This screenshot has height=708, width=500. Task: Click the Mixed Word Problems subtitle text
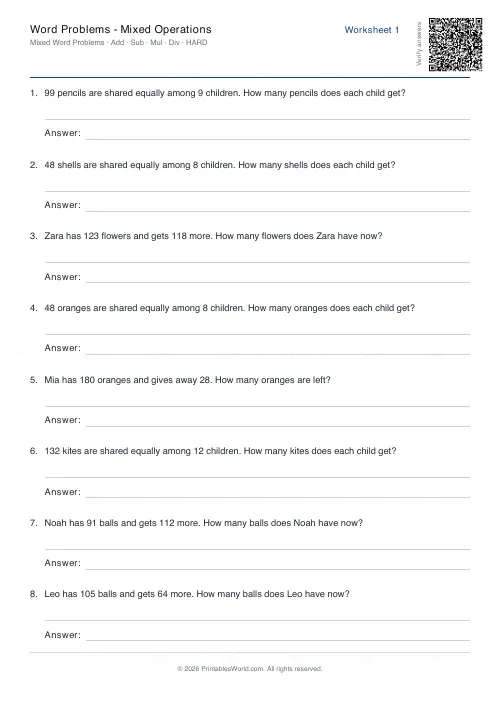(118, 42)
